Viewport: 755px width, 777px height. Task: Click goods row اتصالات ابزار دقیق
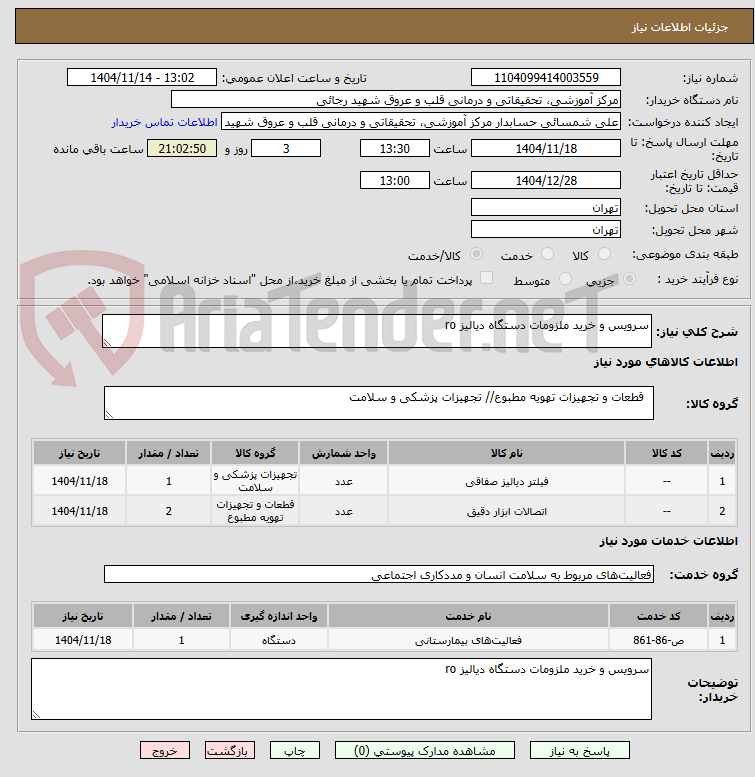point(384,510)
